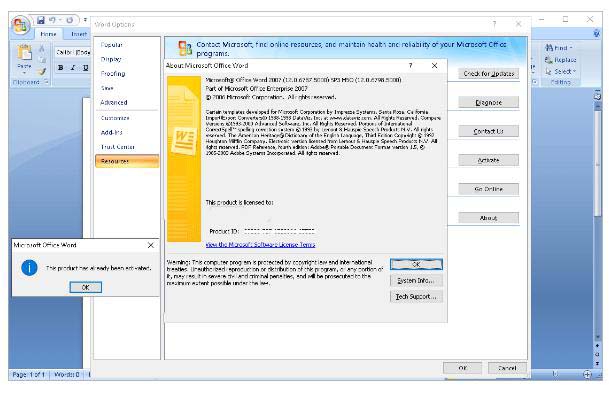
Task: Click the Check for Updates button
Action: tap(488, 74)
